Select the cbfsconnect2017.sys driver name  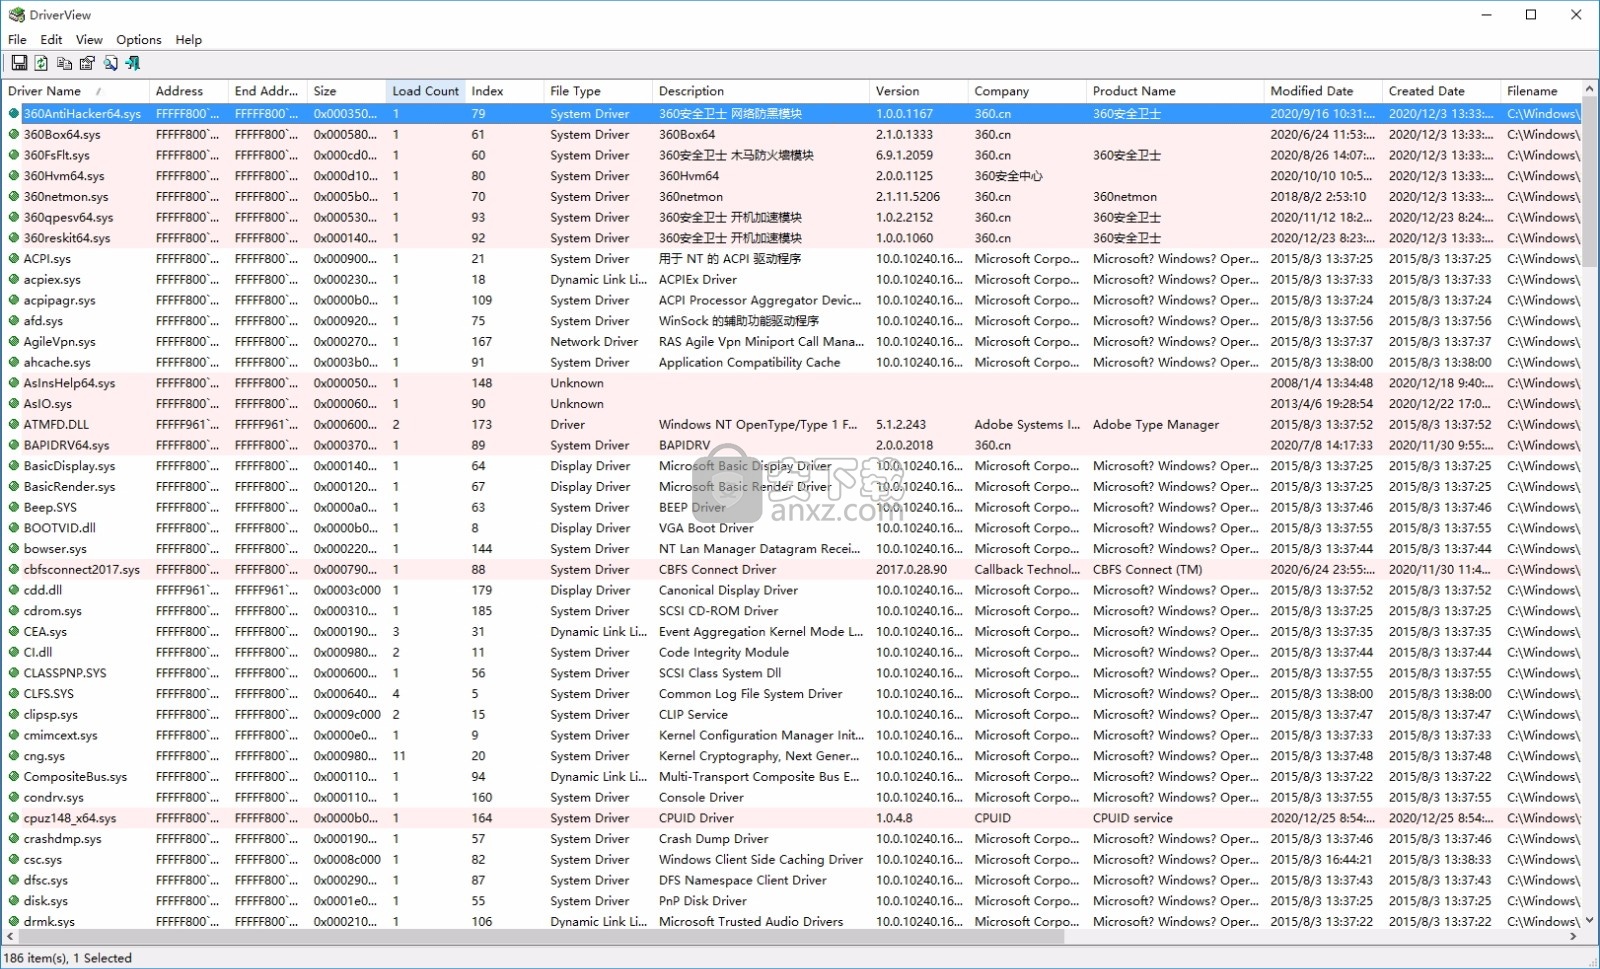pos(82,570)
